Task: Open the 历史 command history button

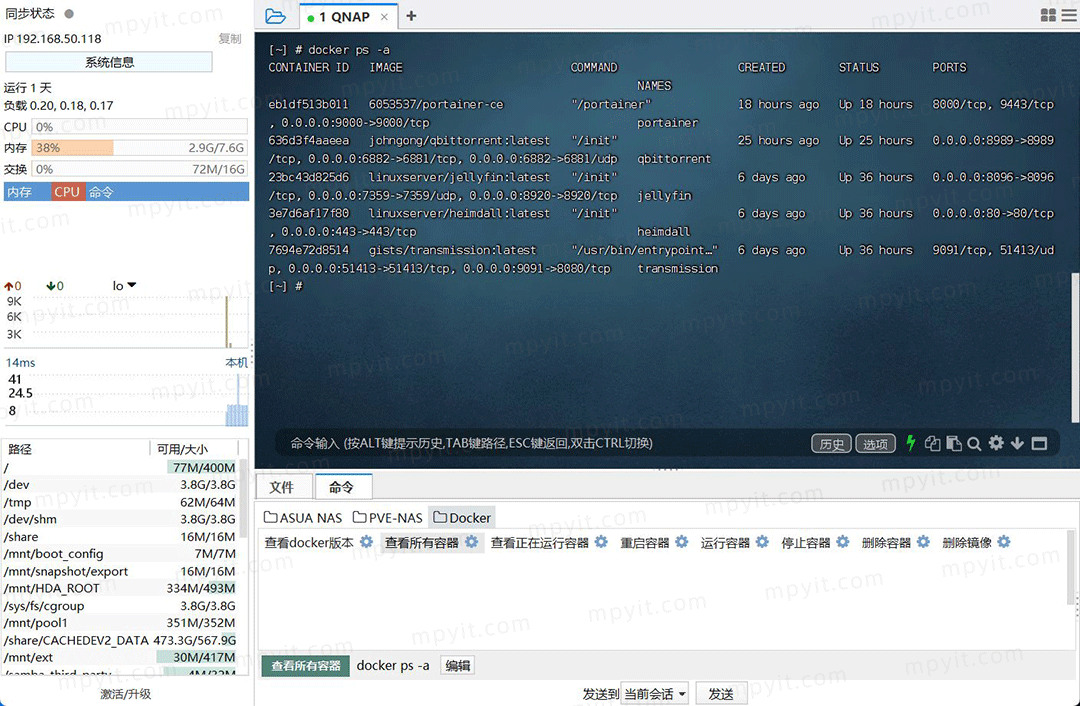Action: pyautogui.click(x=831, y=444)
